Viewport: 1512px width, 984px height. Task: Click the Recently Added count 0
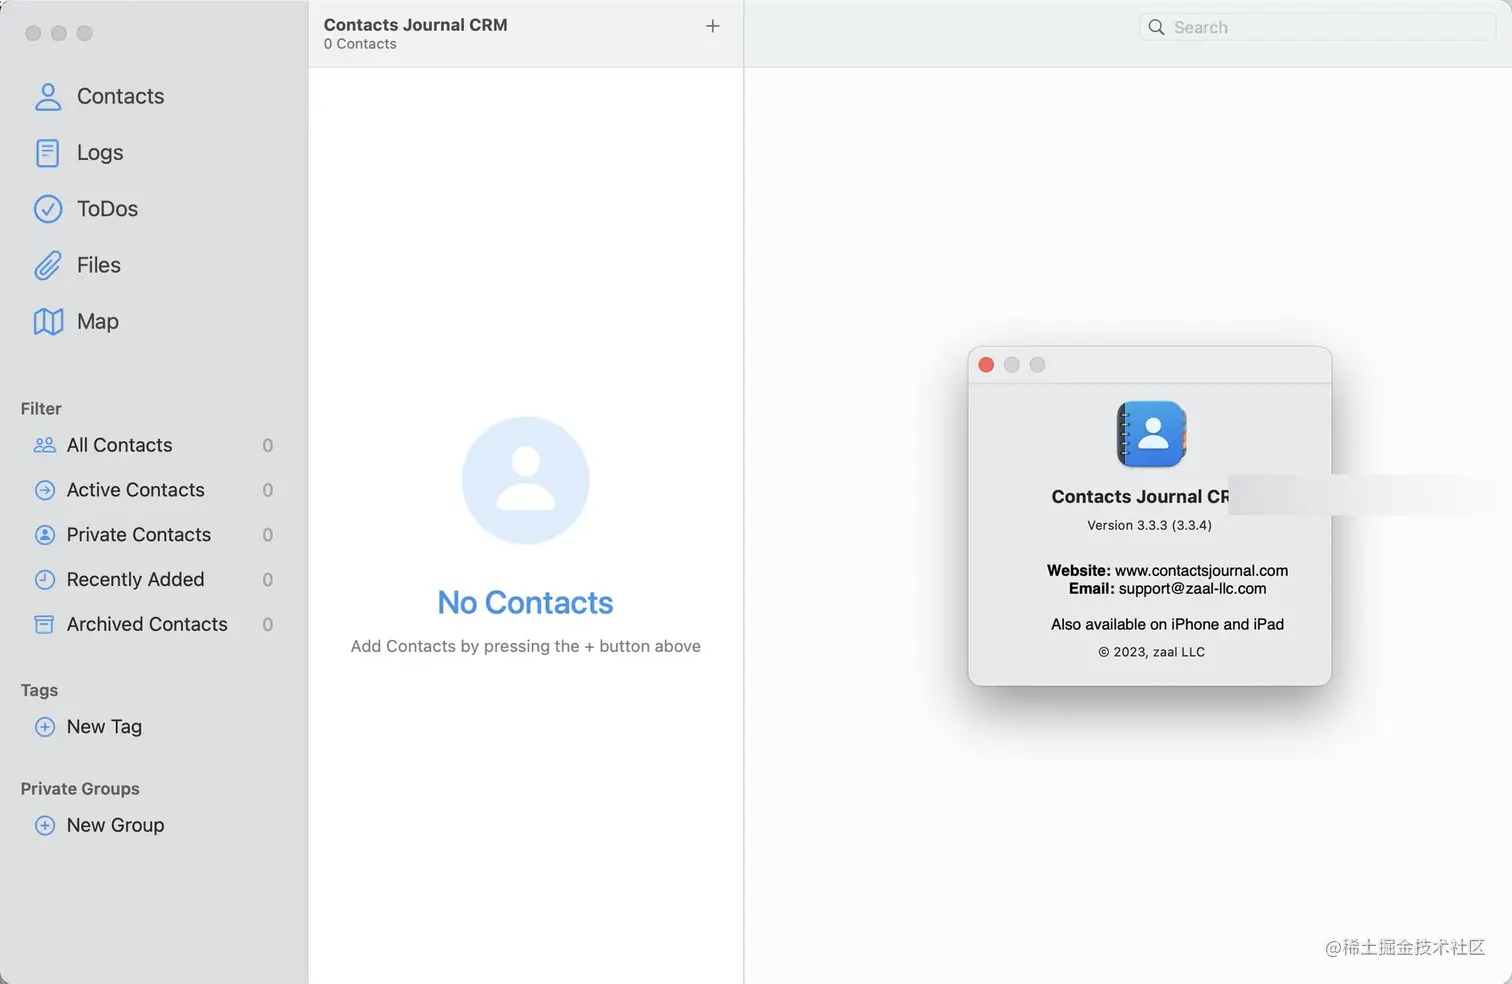click(x=268, y=580)
